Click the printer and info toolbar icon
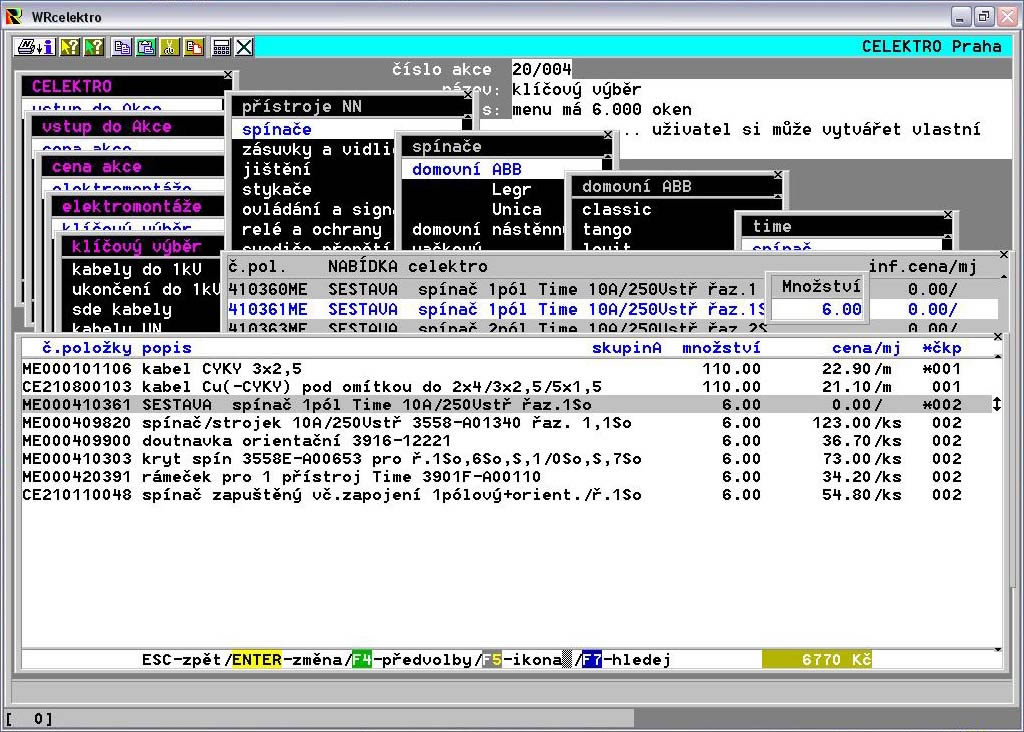Screen dimensions: 1024x732 point(34,47)
